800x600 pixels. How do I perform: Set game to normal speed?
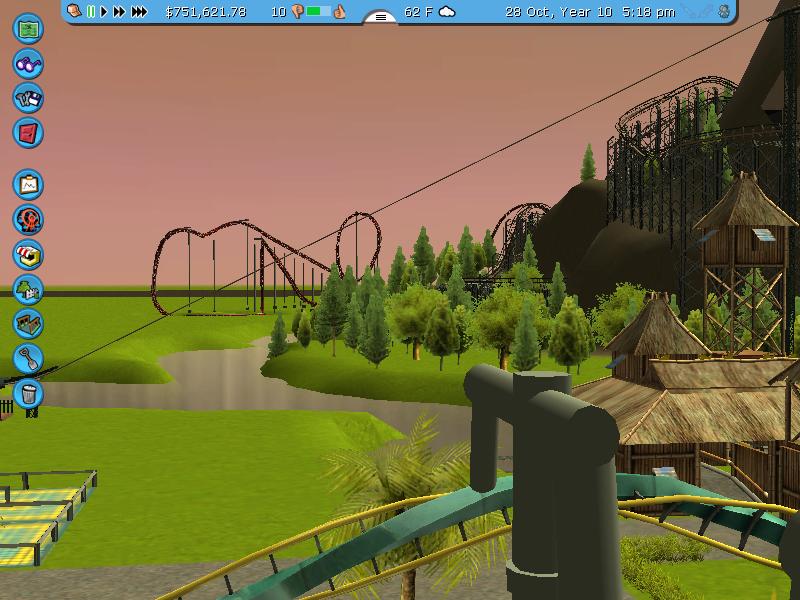tap(104, 11)
